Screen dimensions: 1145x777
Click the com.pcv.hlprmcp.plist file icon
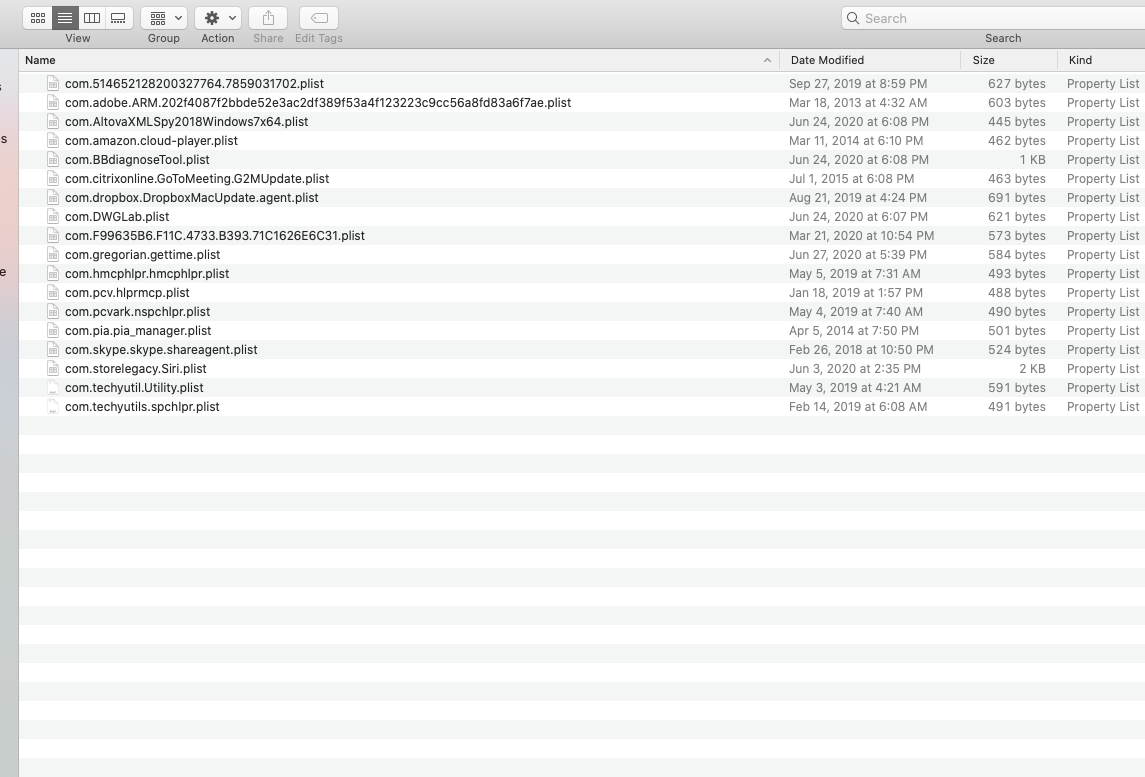[53, 292]
